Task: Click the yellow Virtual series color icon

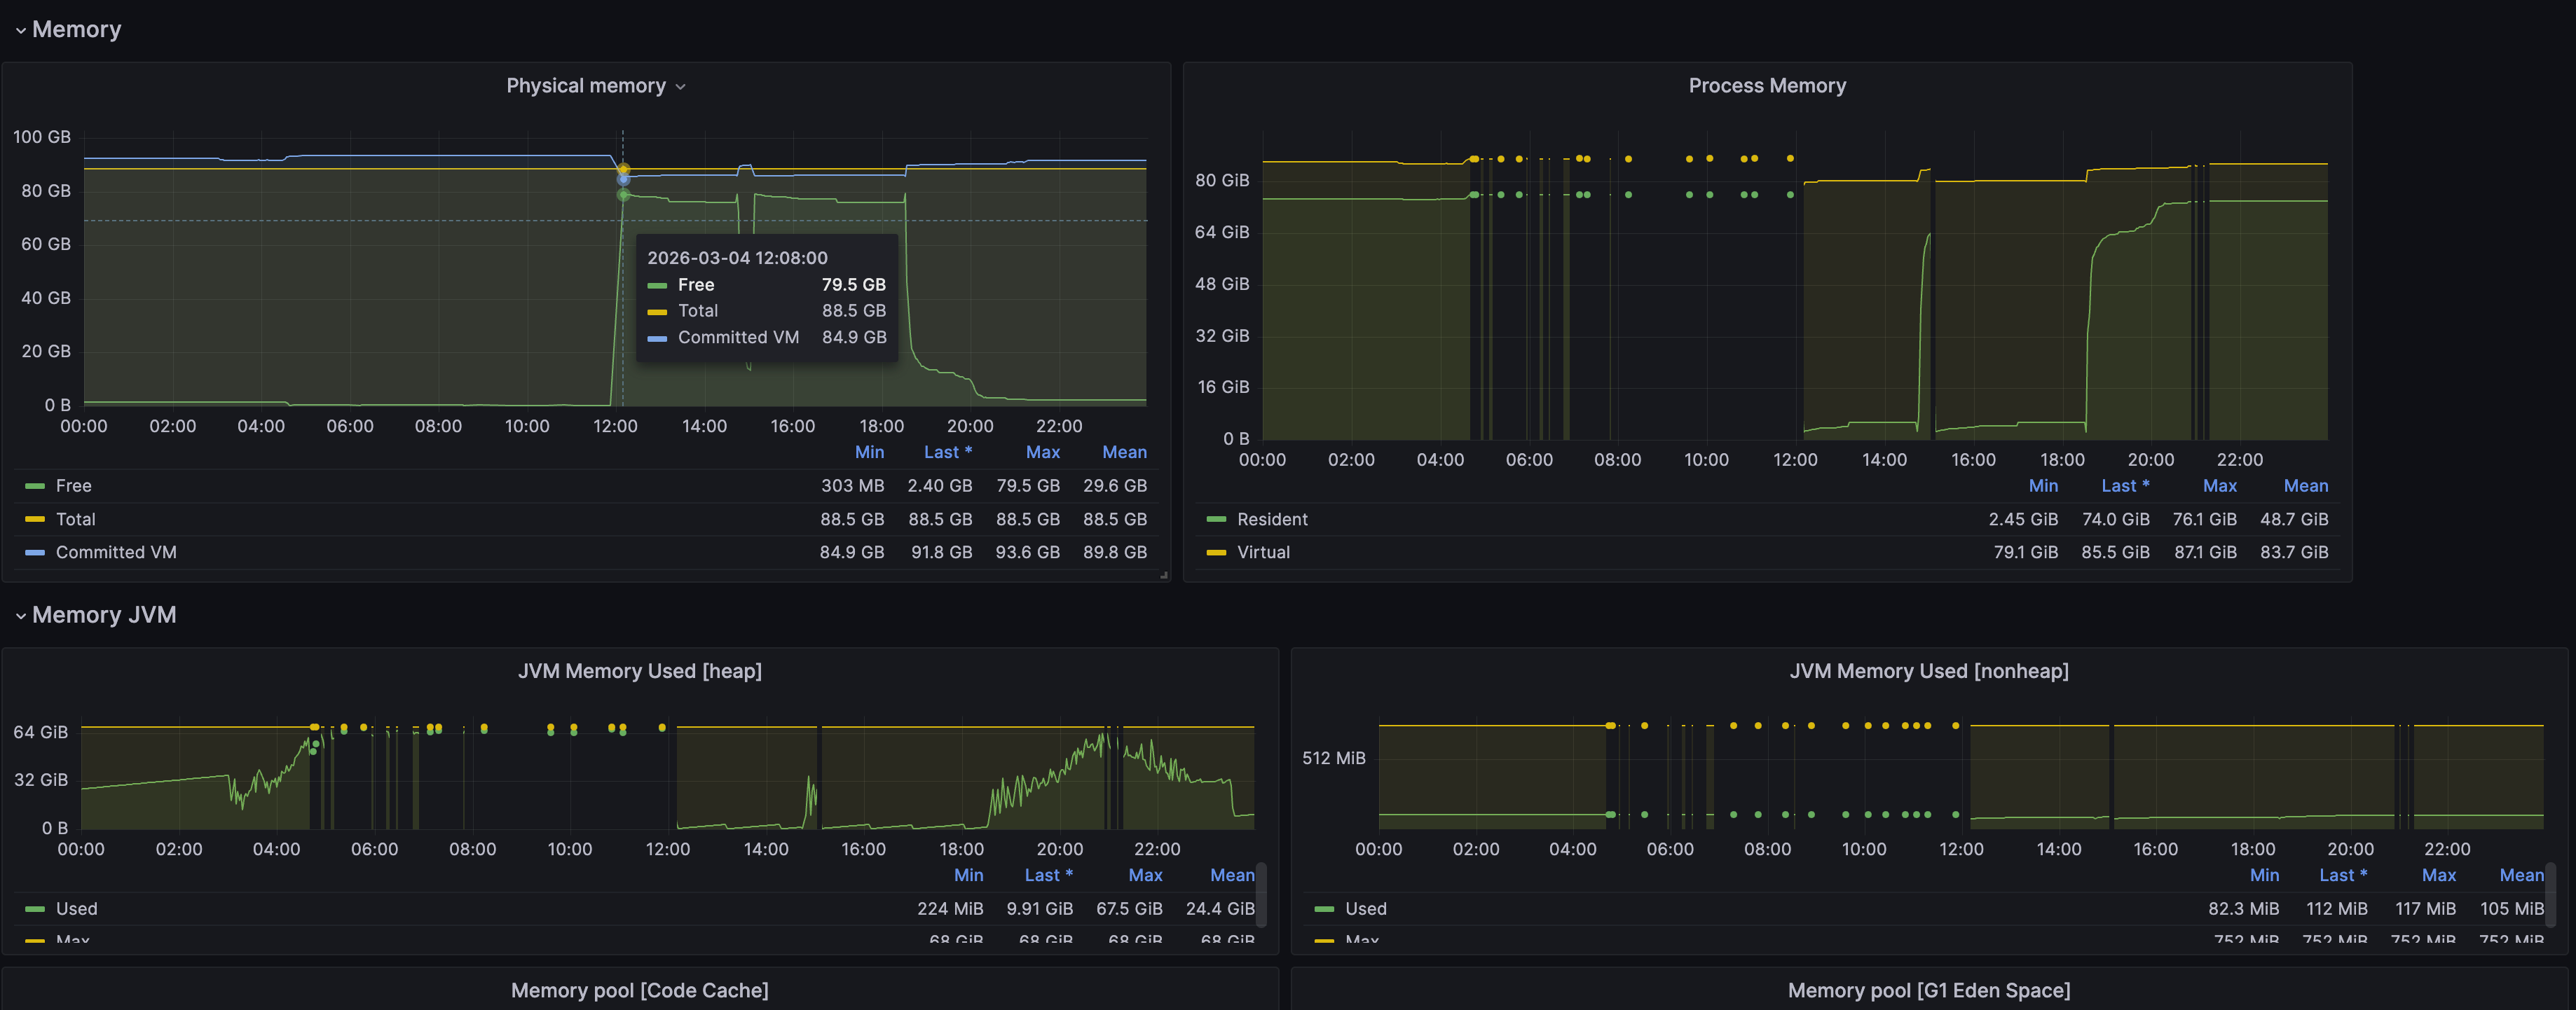Action: 1216,552
